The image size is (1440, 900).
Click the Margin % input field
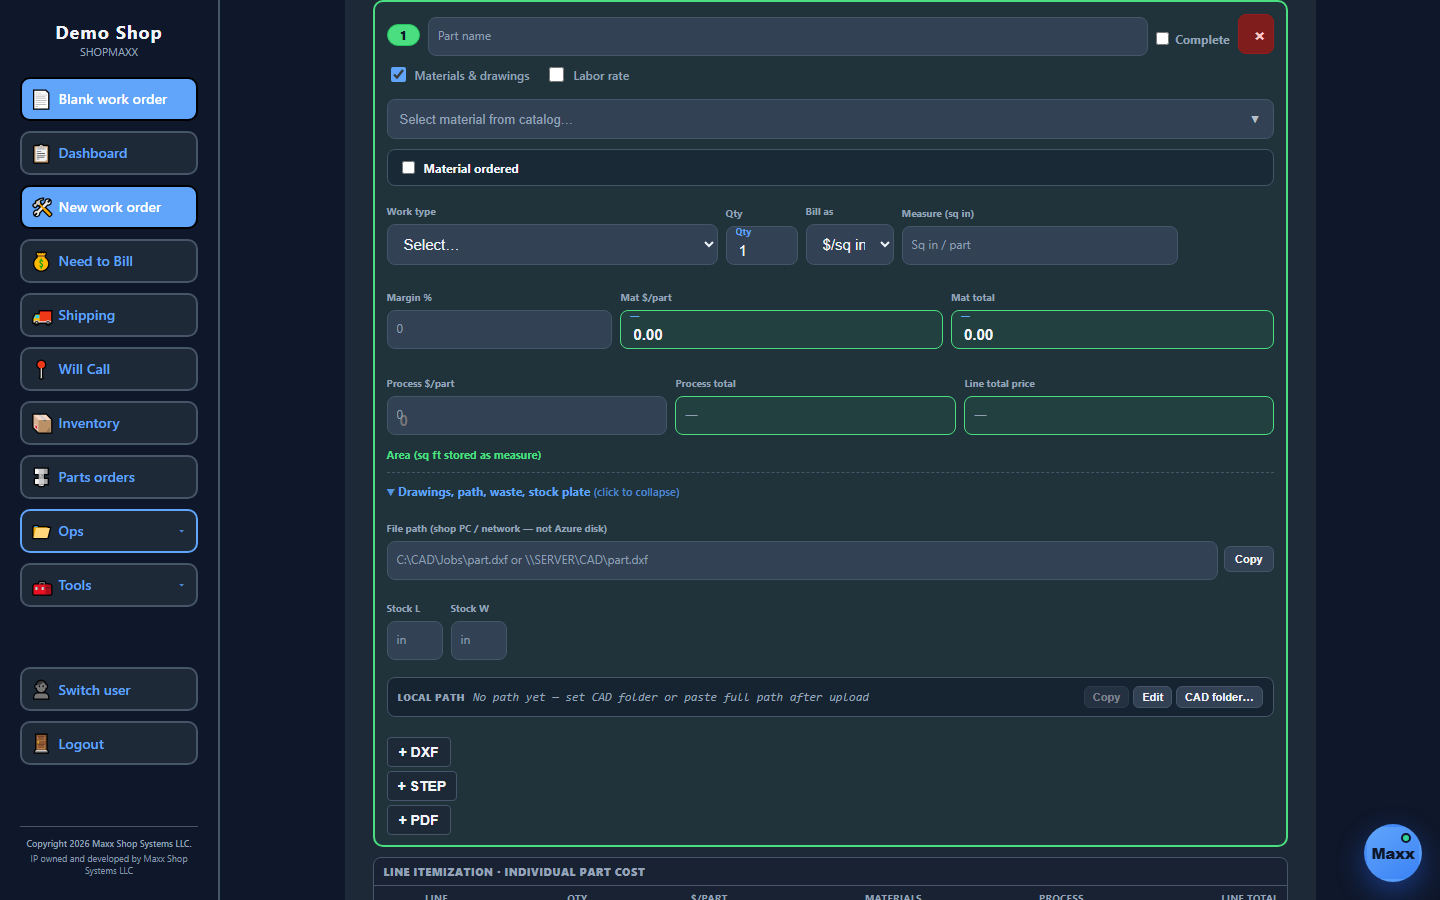point(499,329)
